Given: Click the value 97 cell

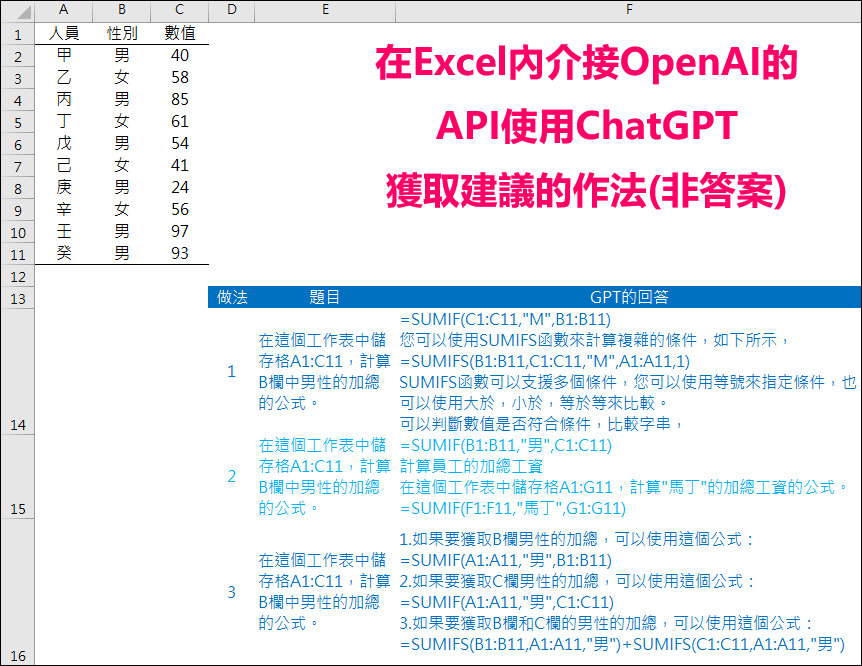Looking at the screenshot, I should (179, 232).
